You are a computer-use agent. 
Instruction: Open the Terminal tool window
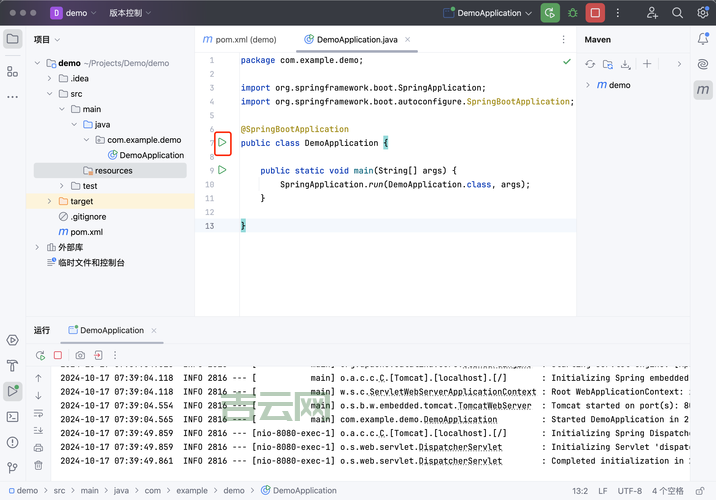tap(12, 416)
